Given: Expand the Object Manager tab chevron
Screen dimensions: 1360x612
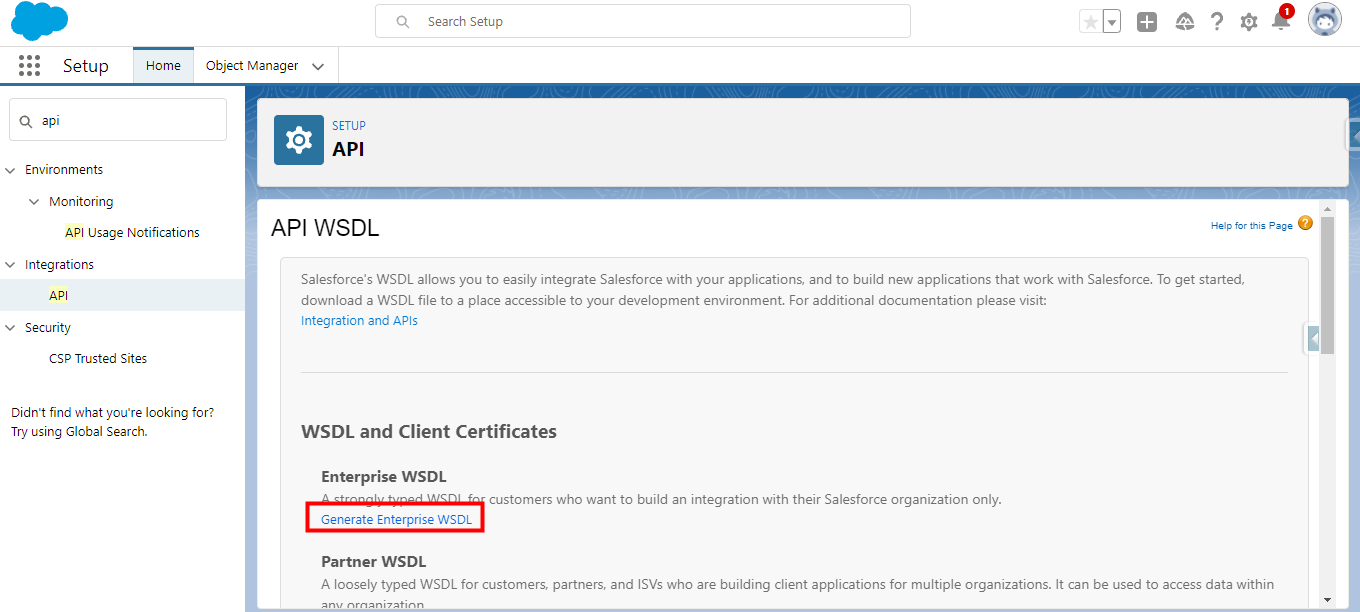Looking at the screenshot, I should [318, 67].
